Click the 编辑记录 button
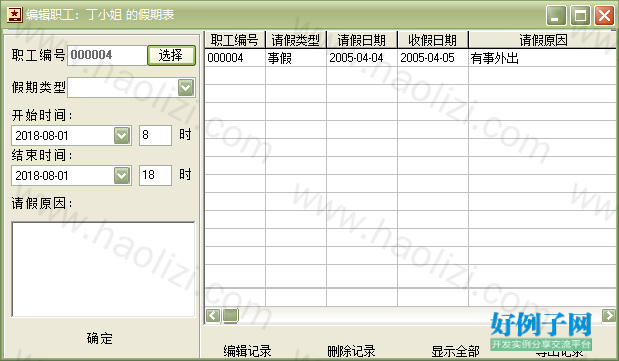619x361 pixels. click(x=248, y=351)
